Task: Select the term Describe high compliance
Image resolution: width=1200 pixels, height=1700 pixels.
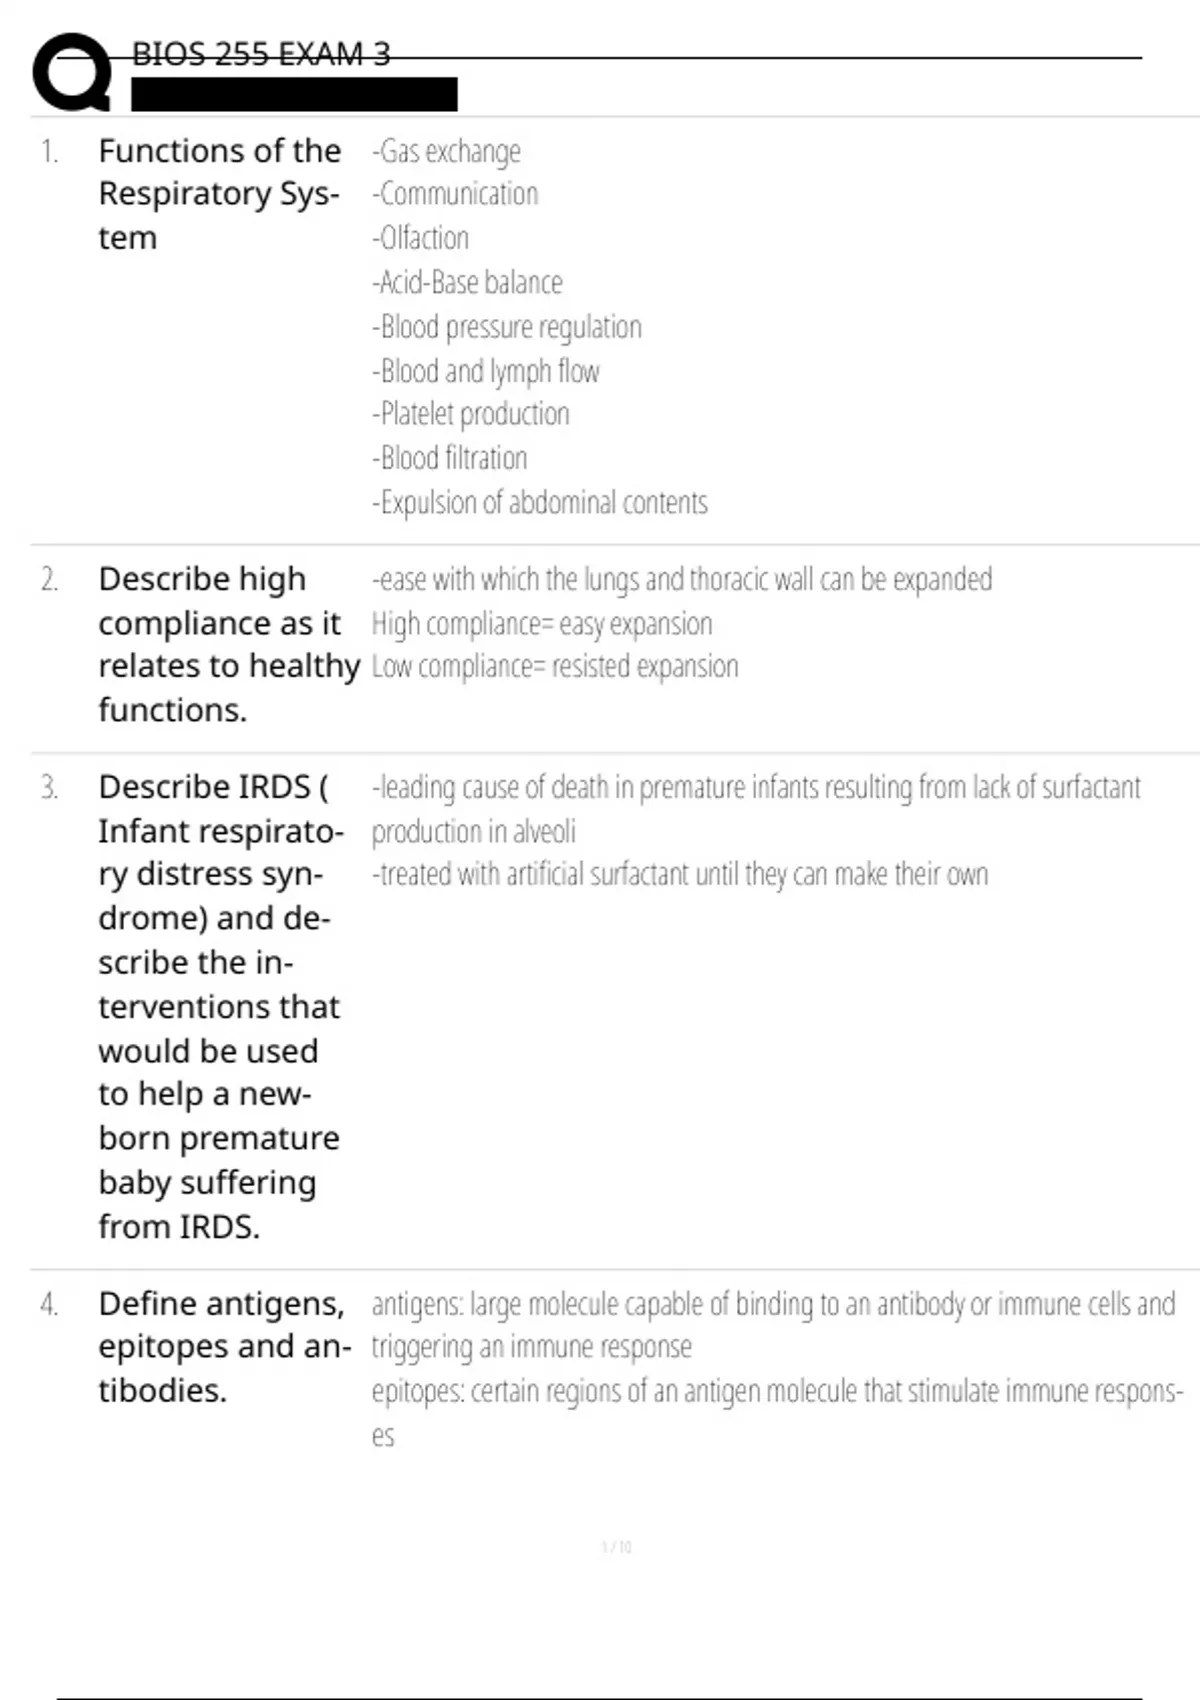Action: (x=229, y=644)
